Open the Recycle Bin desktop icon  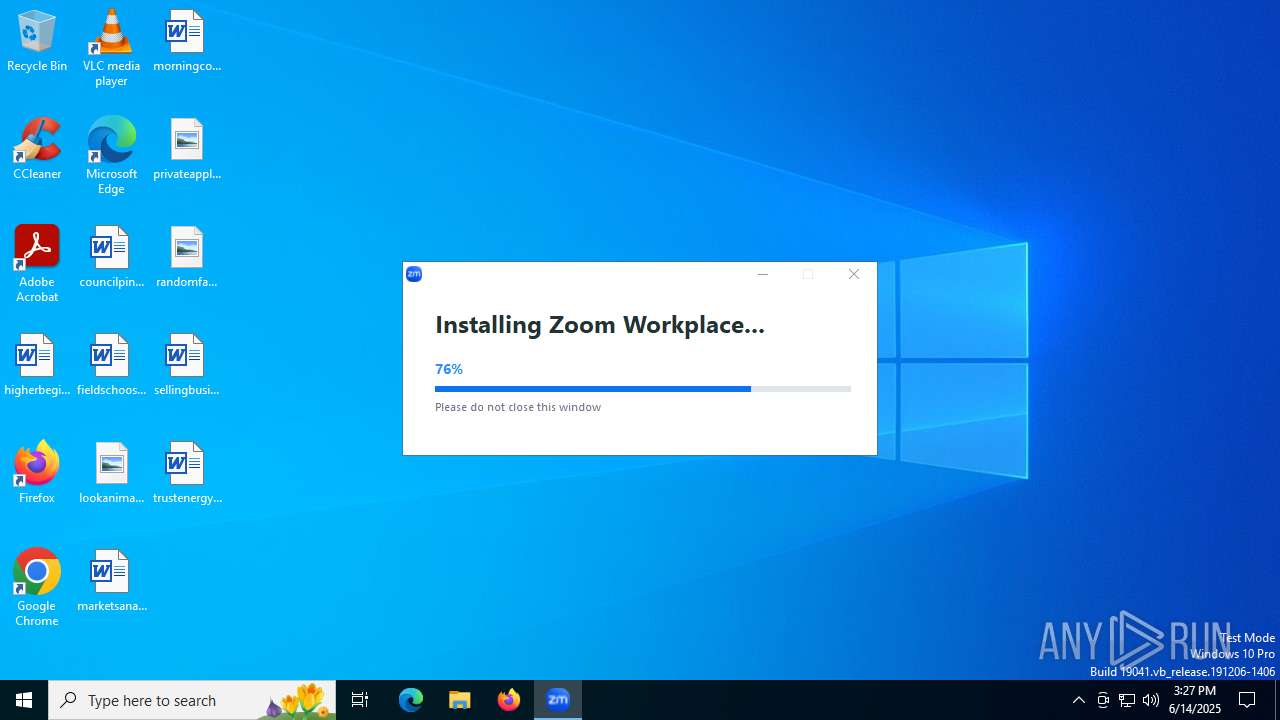(37, 41)
